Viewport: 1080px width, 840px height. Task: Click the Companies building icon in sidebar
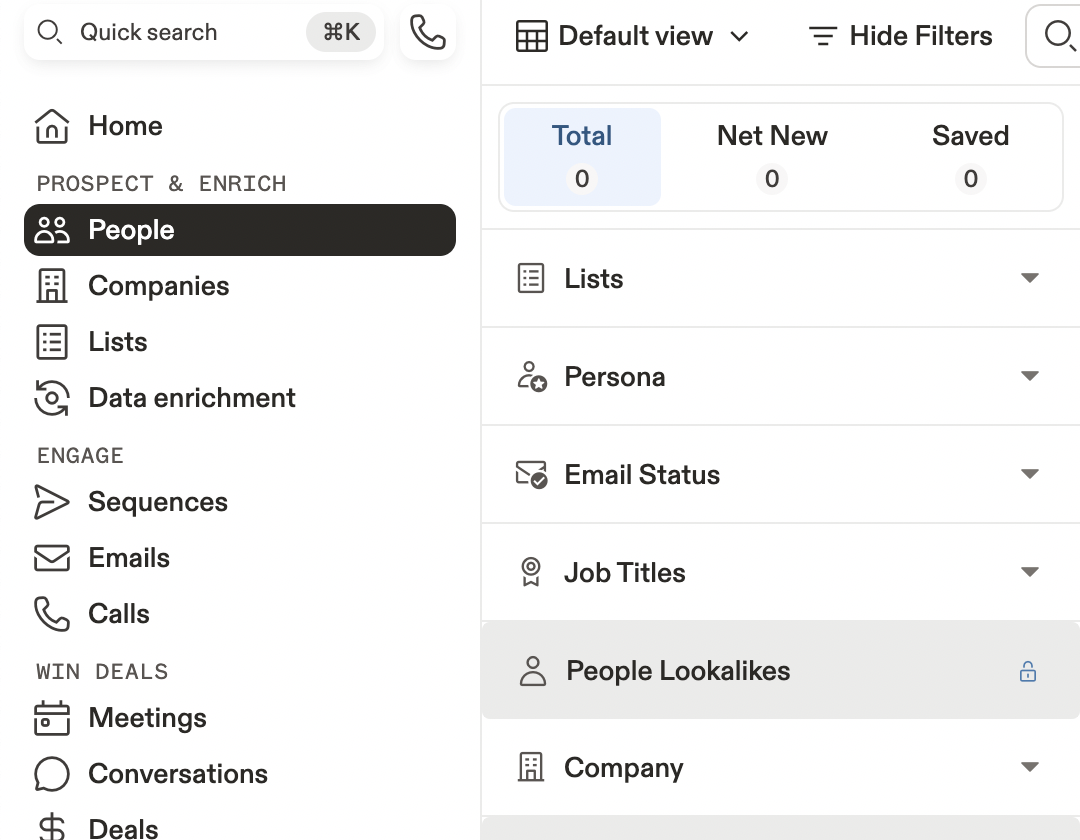(x=52, y=286)
